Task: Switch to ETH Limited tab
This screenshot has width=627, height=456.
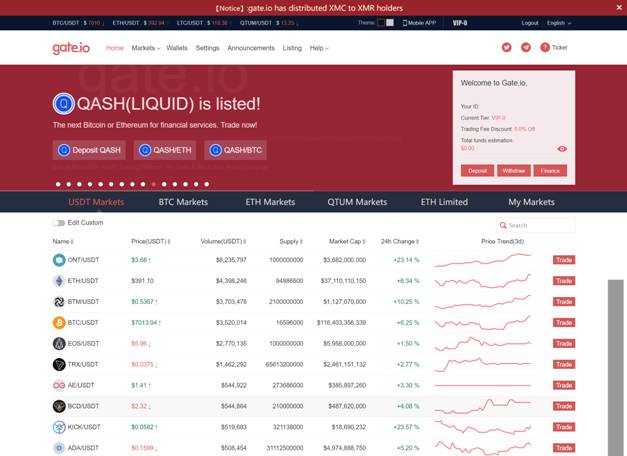Action: point(444,202)
